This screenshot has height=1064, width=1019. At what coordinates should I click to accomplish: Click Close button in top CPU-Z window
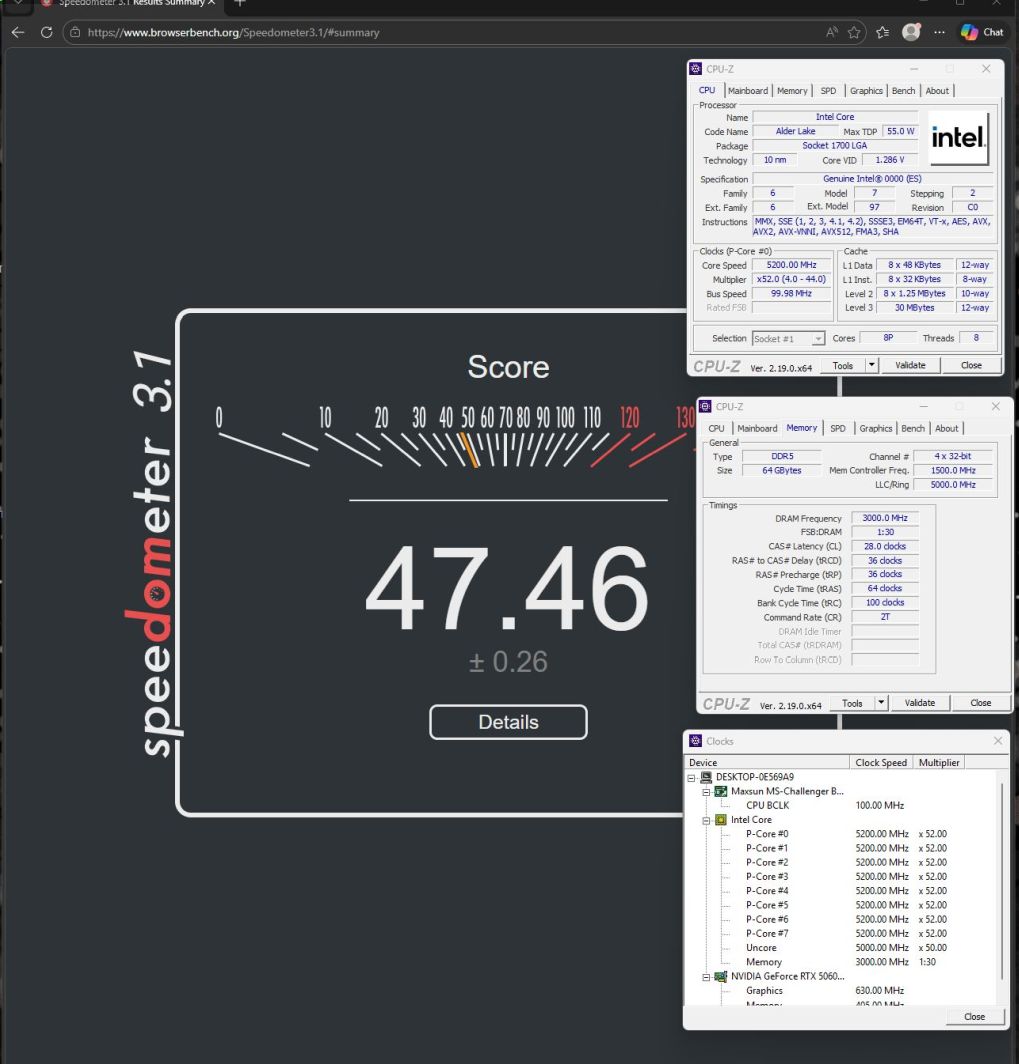coord(971,365)
